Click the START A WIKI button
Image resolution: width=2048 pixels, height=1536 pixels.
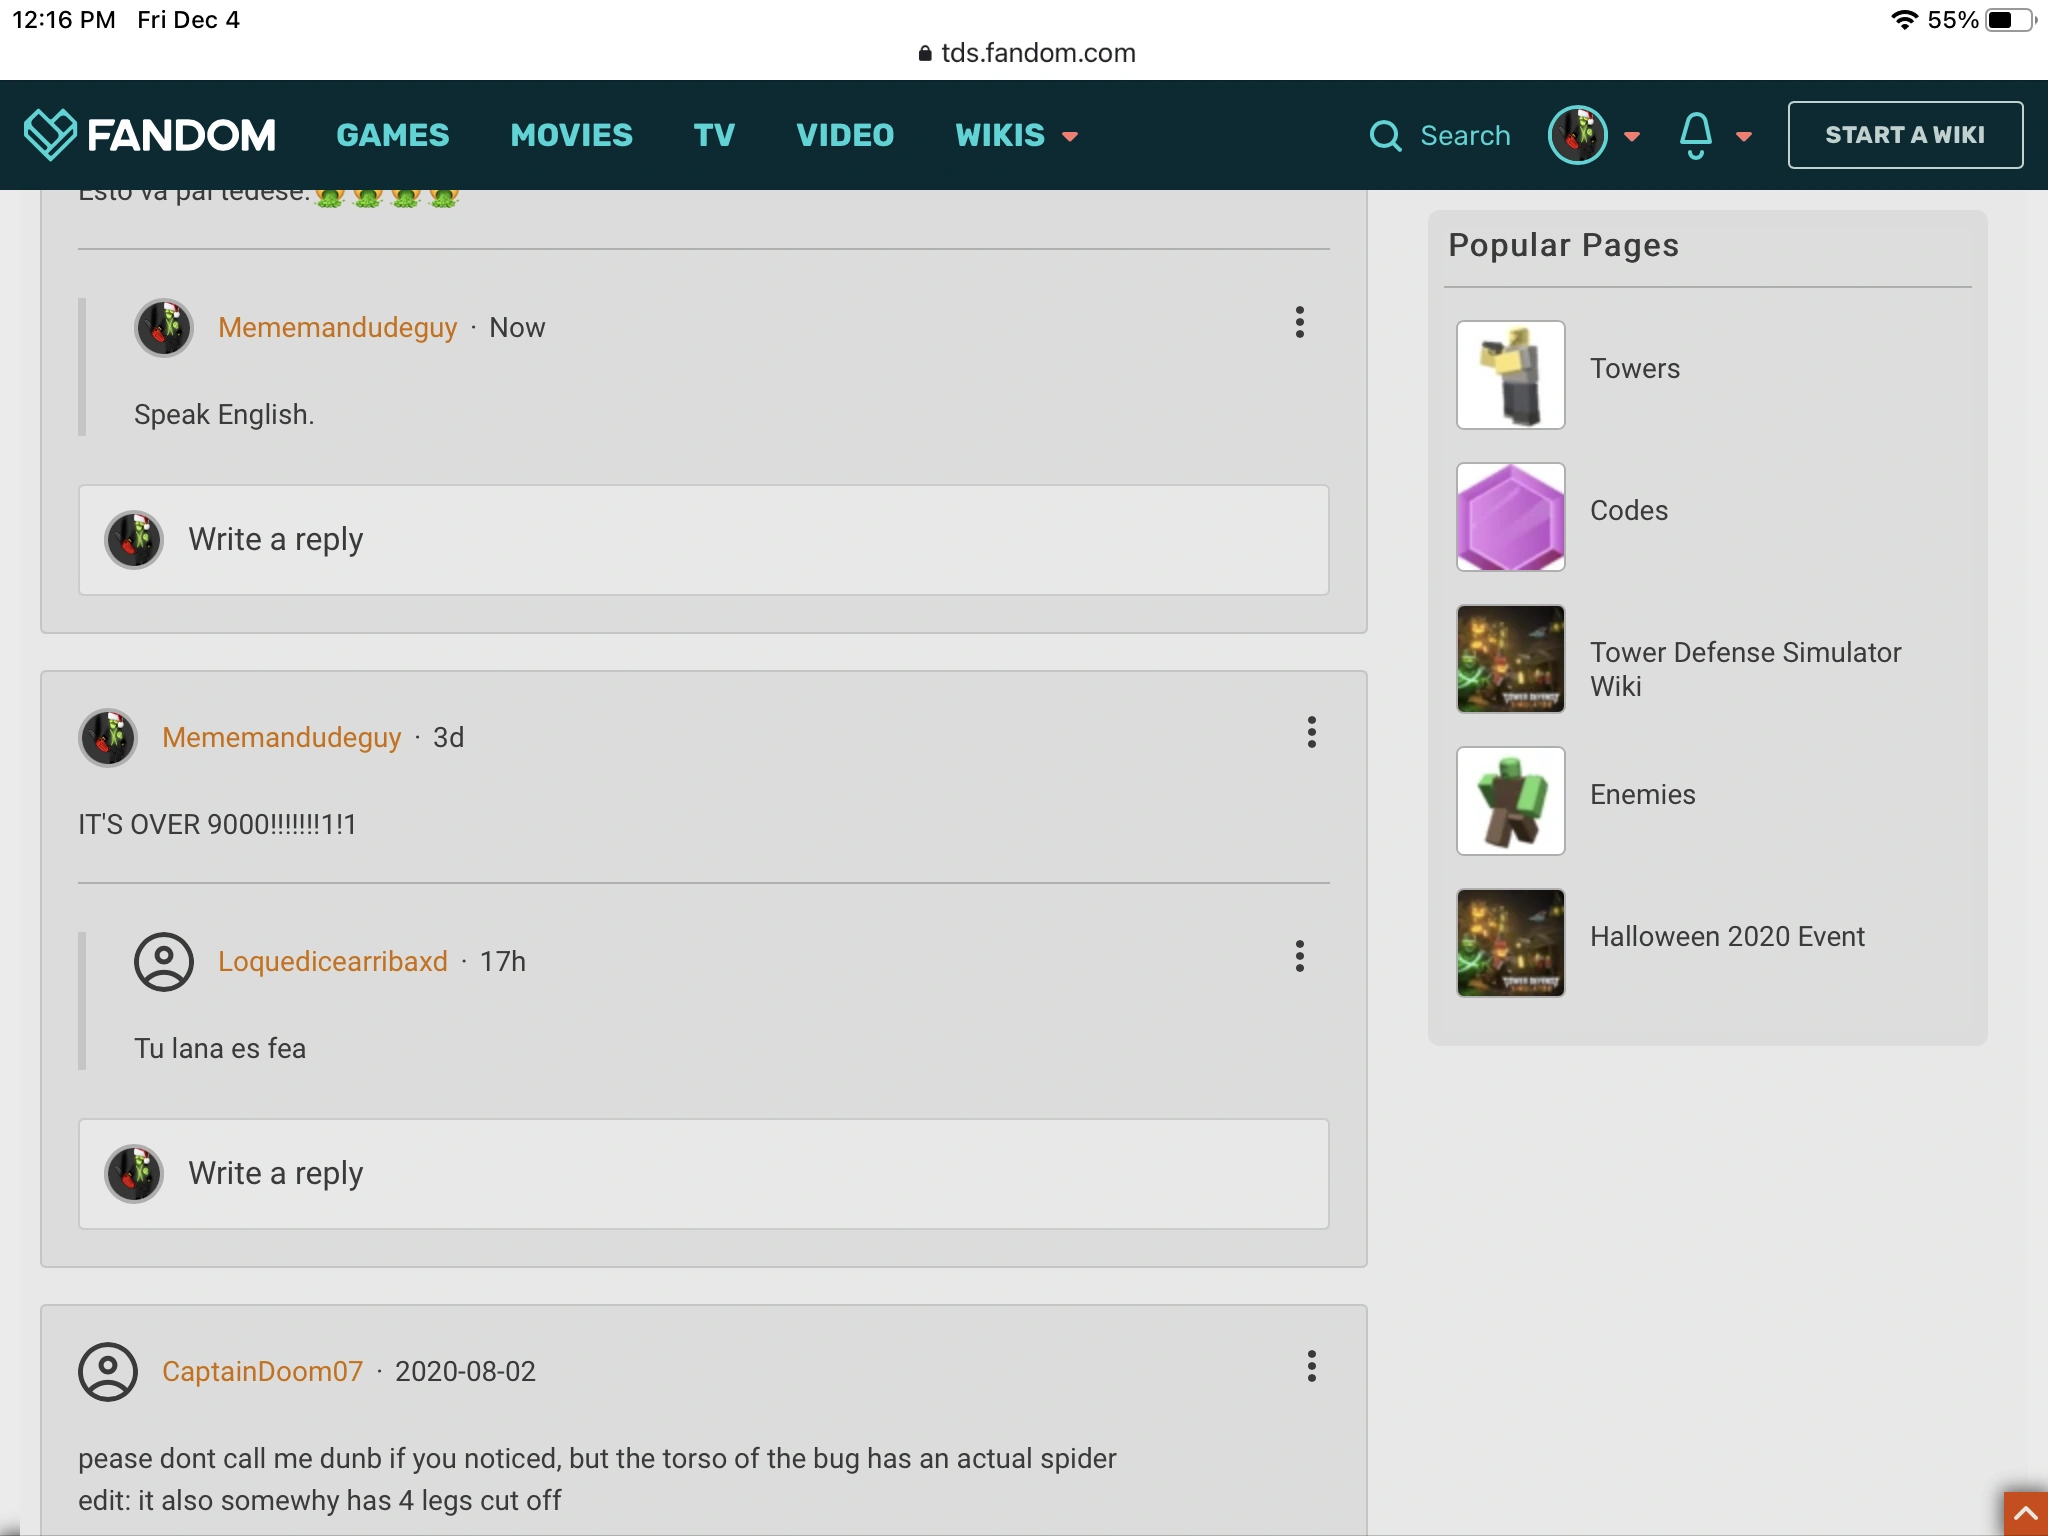pos(1904,135)
